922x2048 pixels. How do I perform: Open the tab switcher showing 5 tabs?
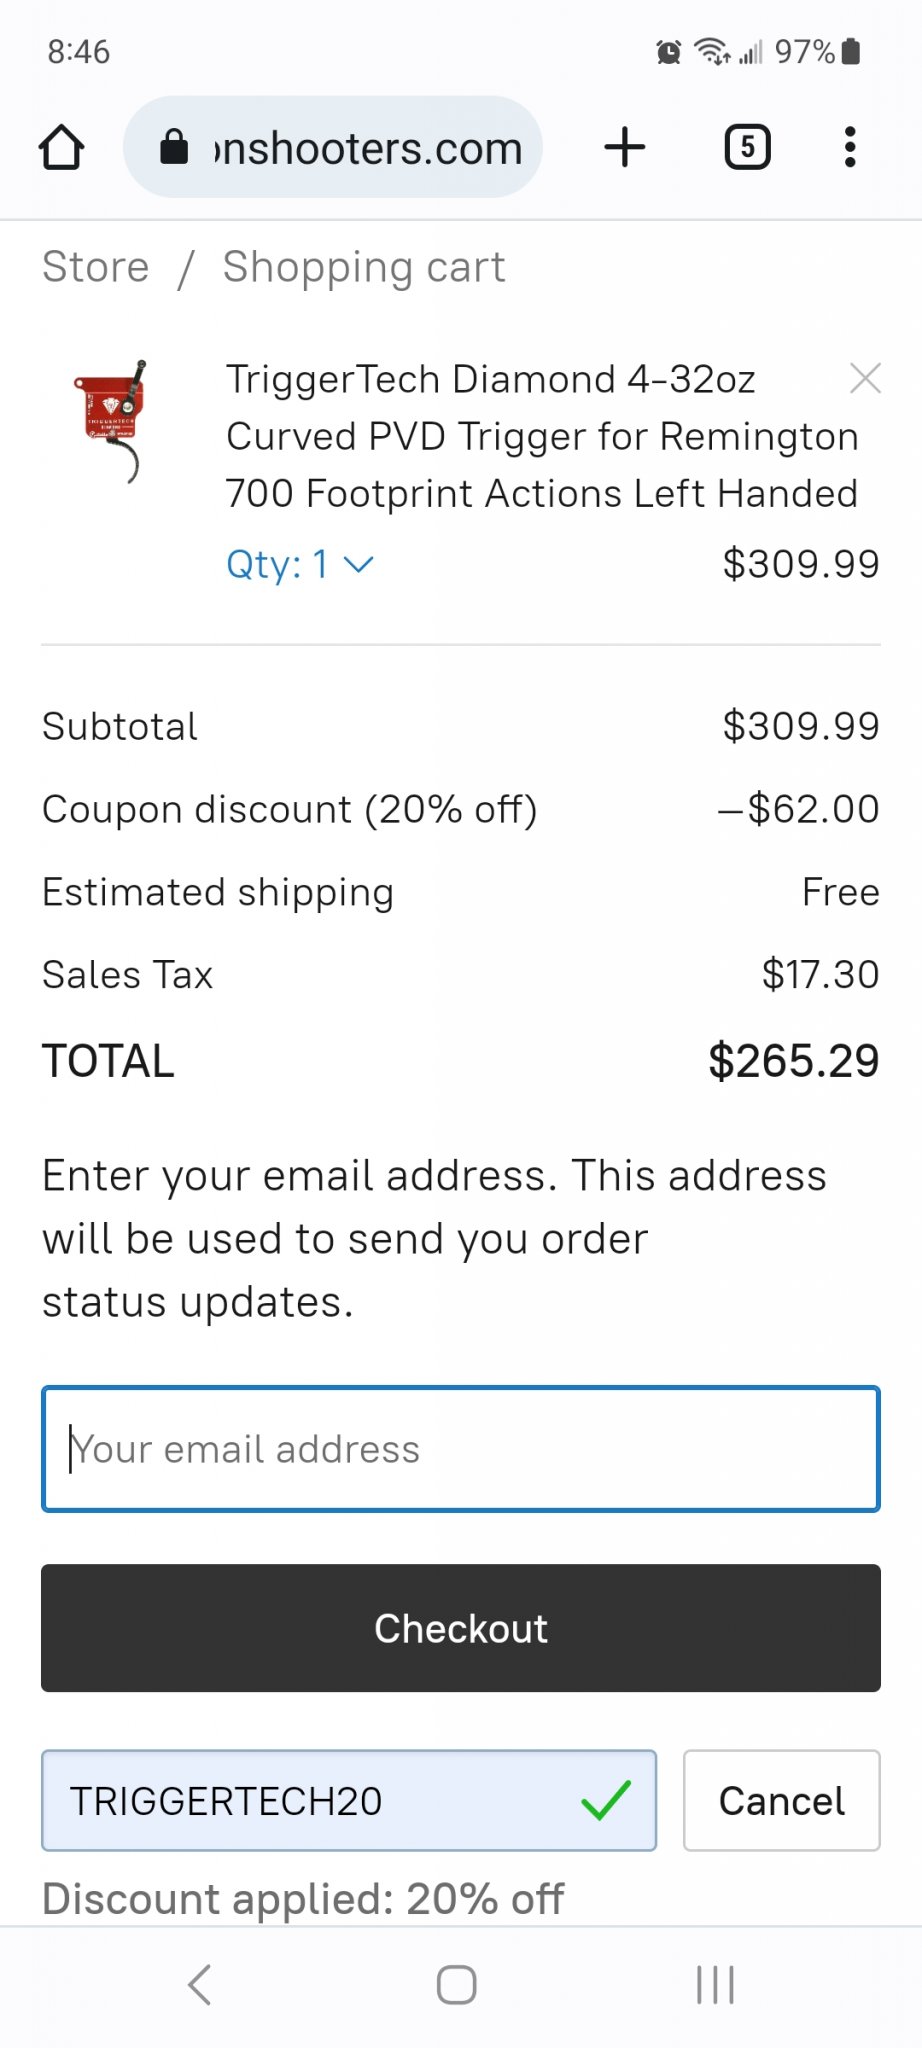747,147
